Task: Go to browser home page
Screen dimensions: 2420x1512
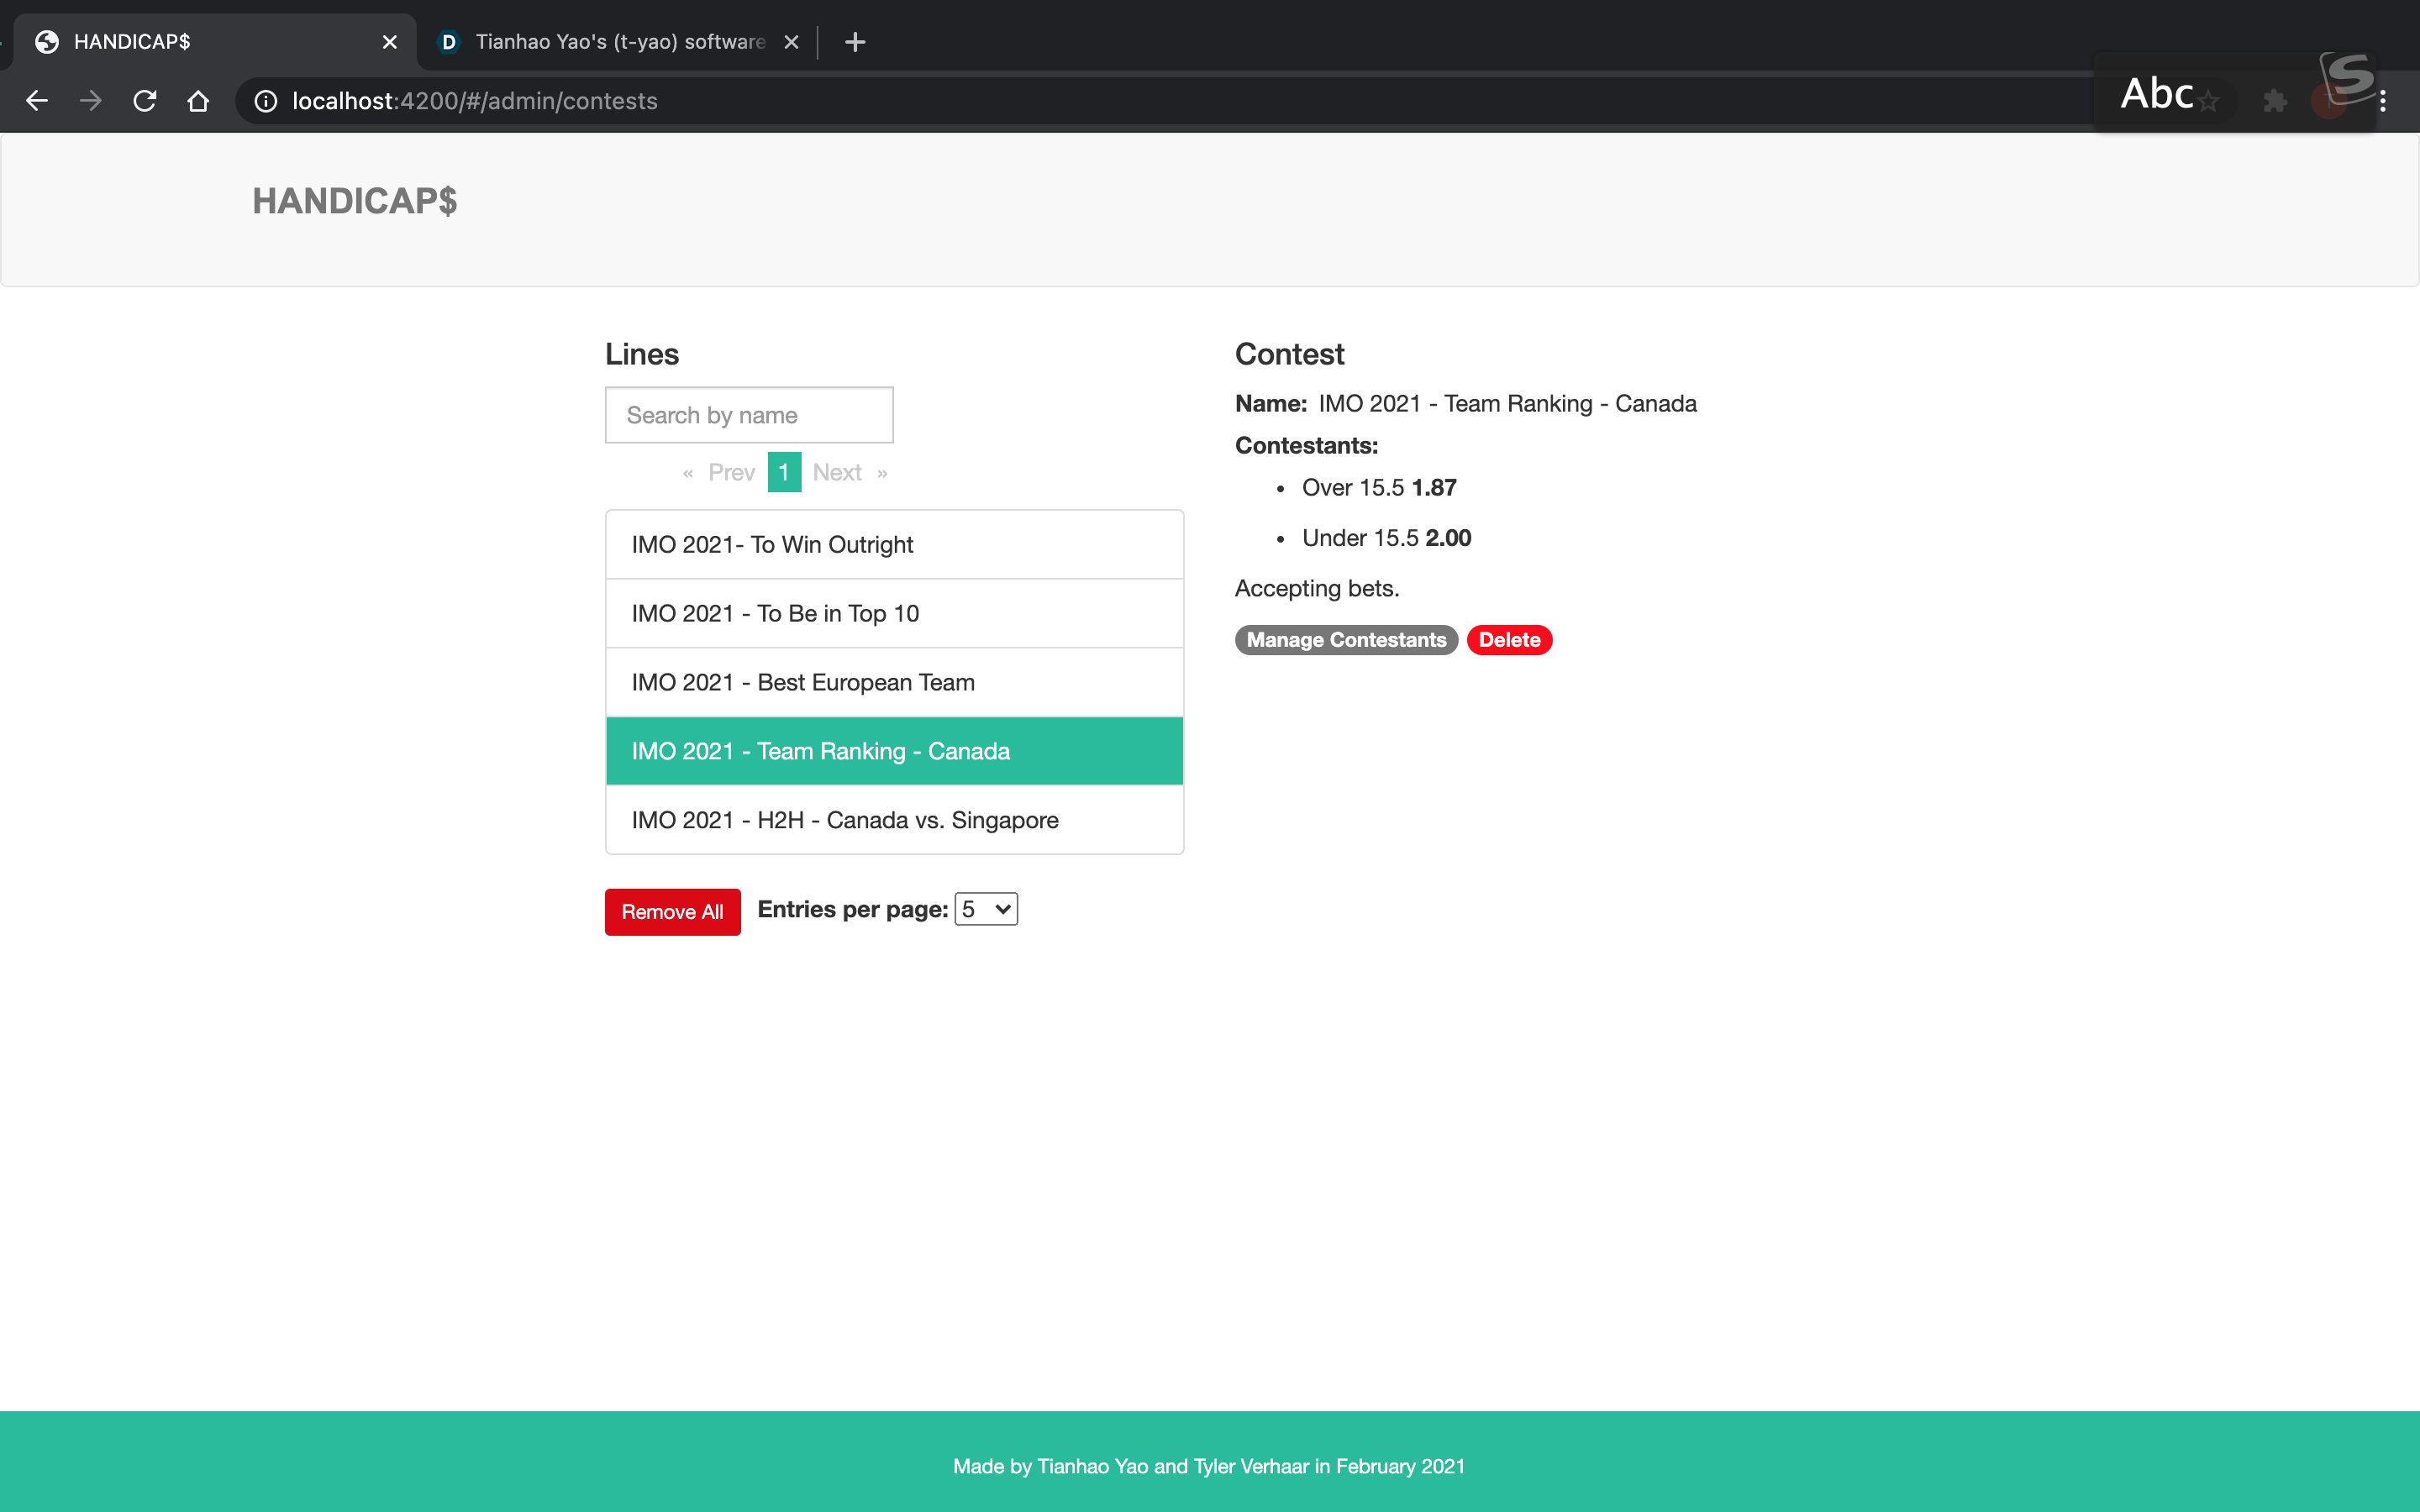Action: click(198, 101)
